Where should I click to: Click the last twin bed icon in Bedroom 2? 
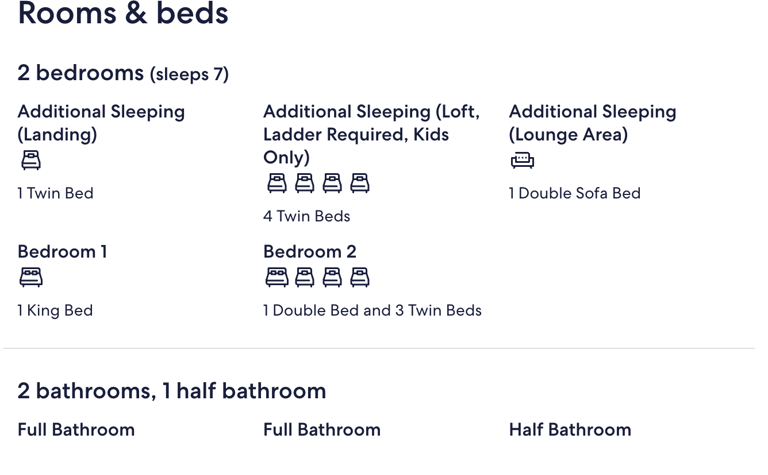point(360,277)
